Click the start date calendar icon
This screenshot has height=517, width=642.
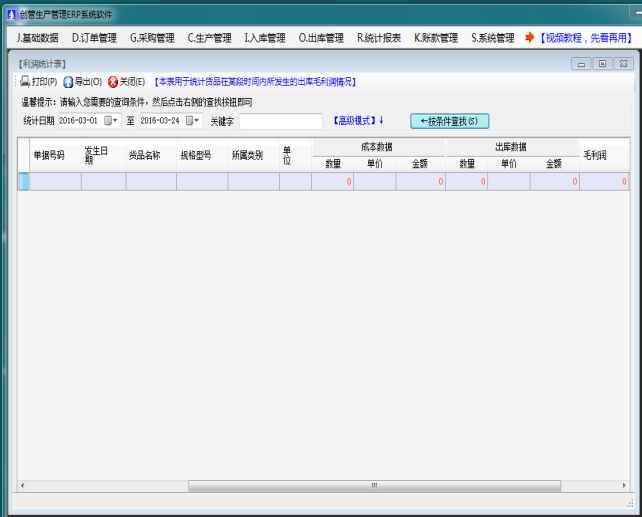[108, 121]
